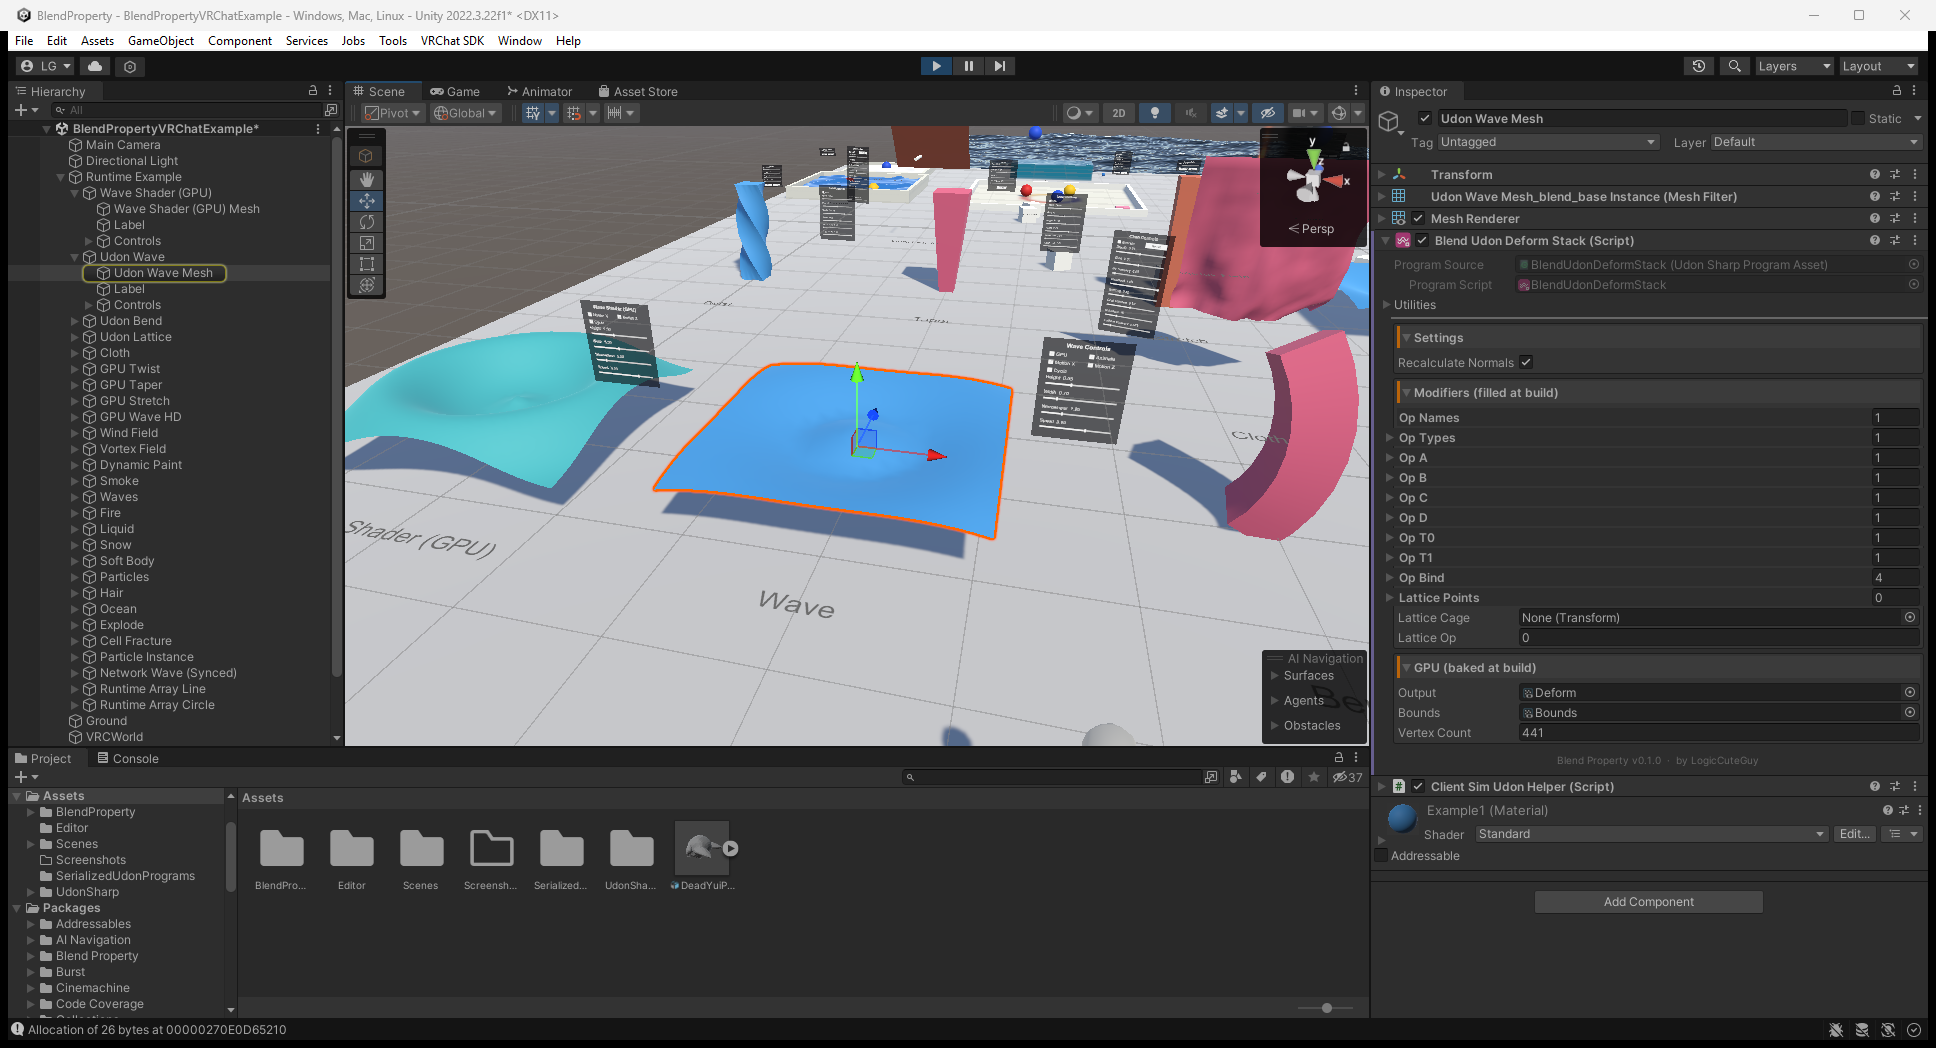1936x1048 pixels.
Task: Open undo history icon
Action: [1699, 66]
